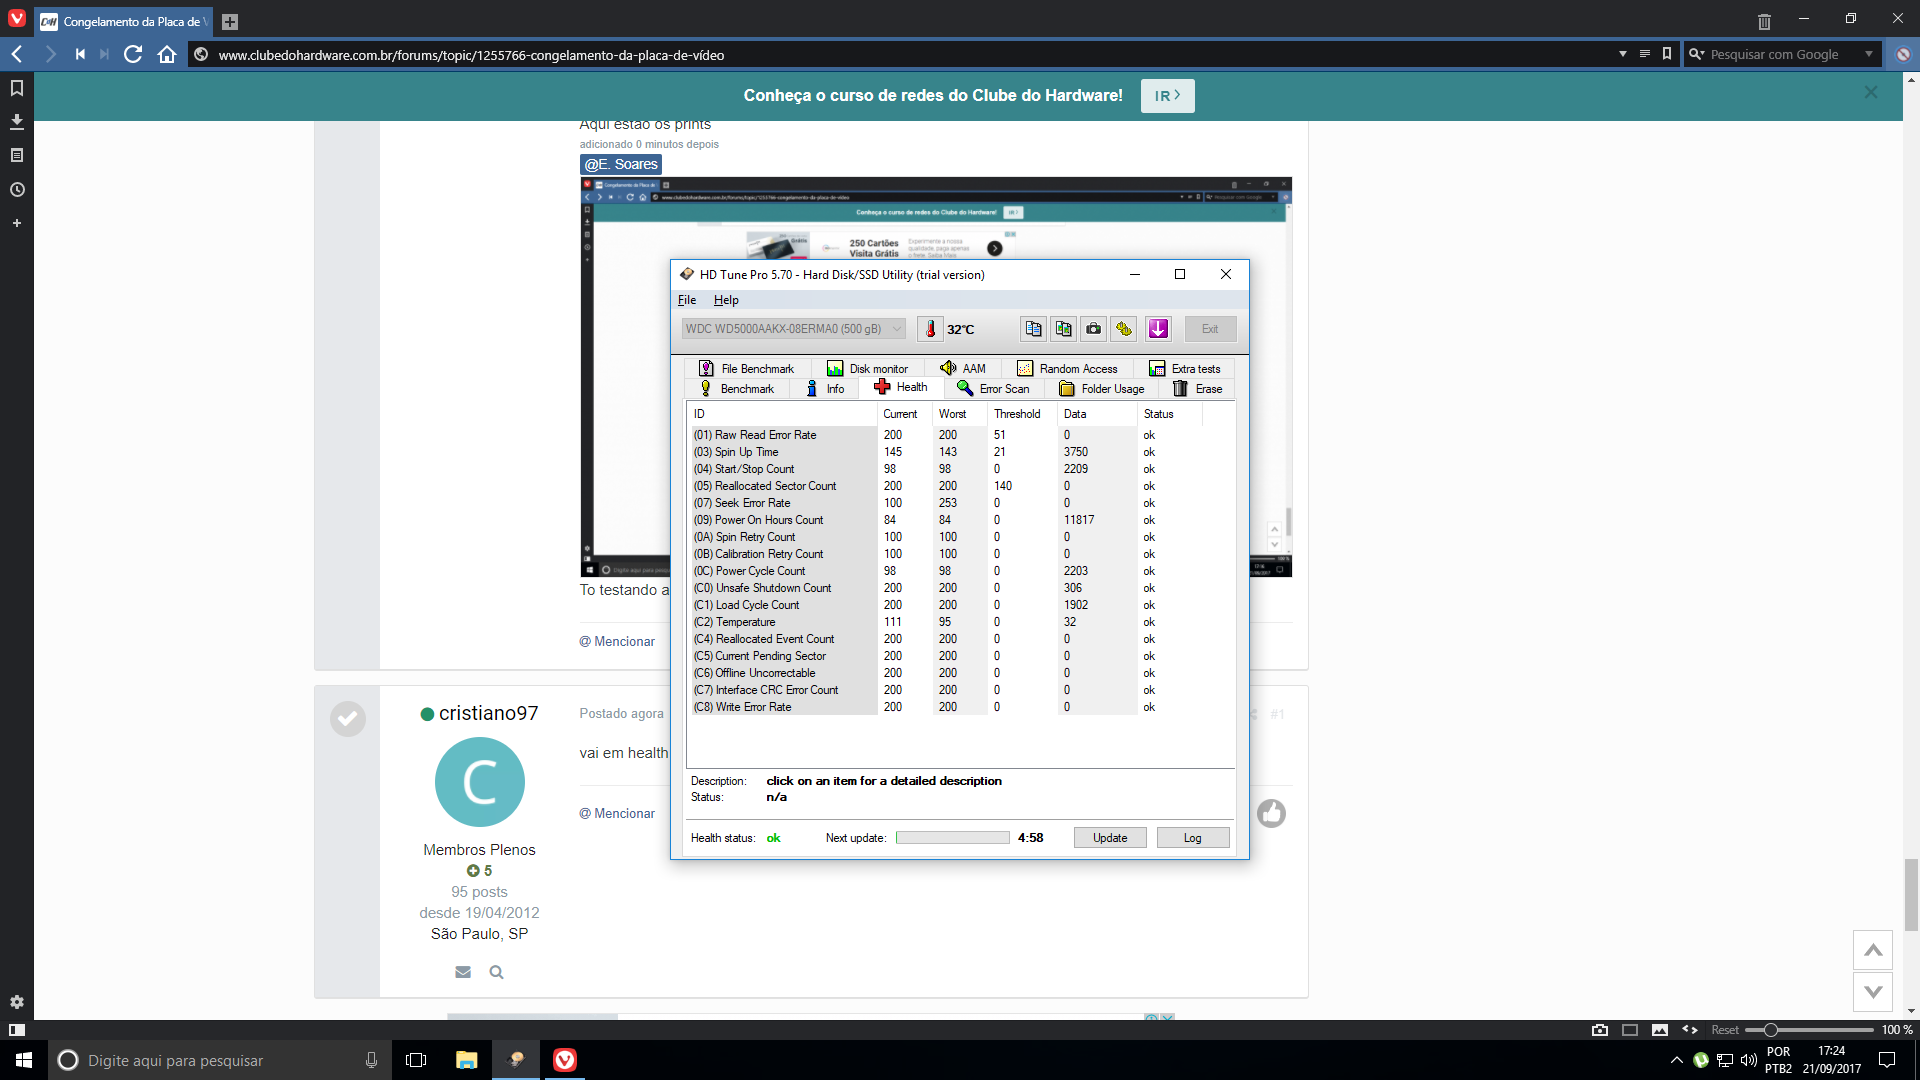The width and height of the screenshot is (1920, 1080).
Task: Open address bar history dropdown arrow
Action: (x=1622, y=54)
